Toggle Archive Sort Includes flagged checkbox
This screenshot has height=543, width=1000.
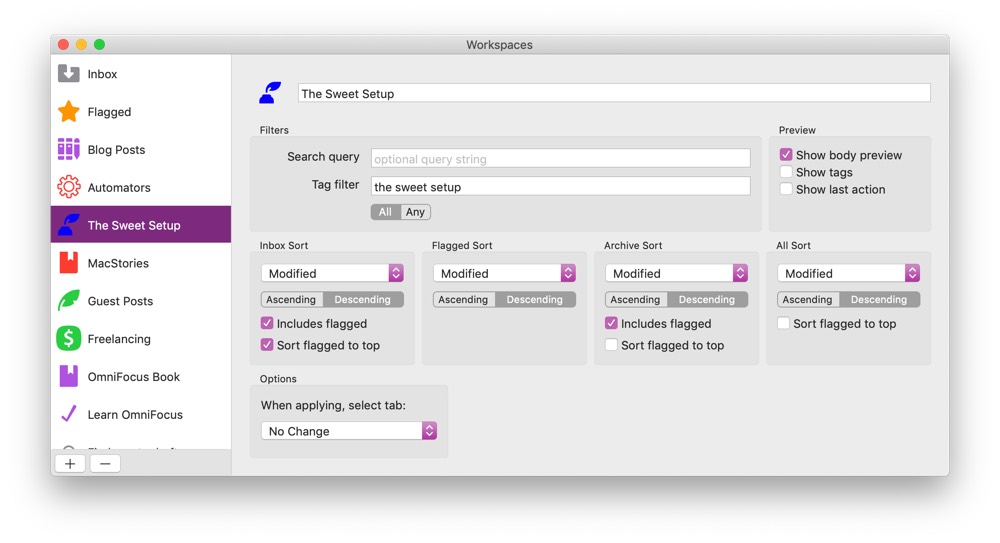tap(612, 323)
